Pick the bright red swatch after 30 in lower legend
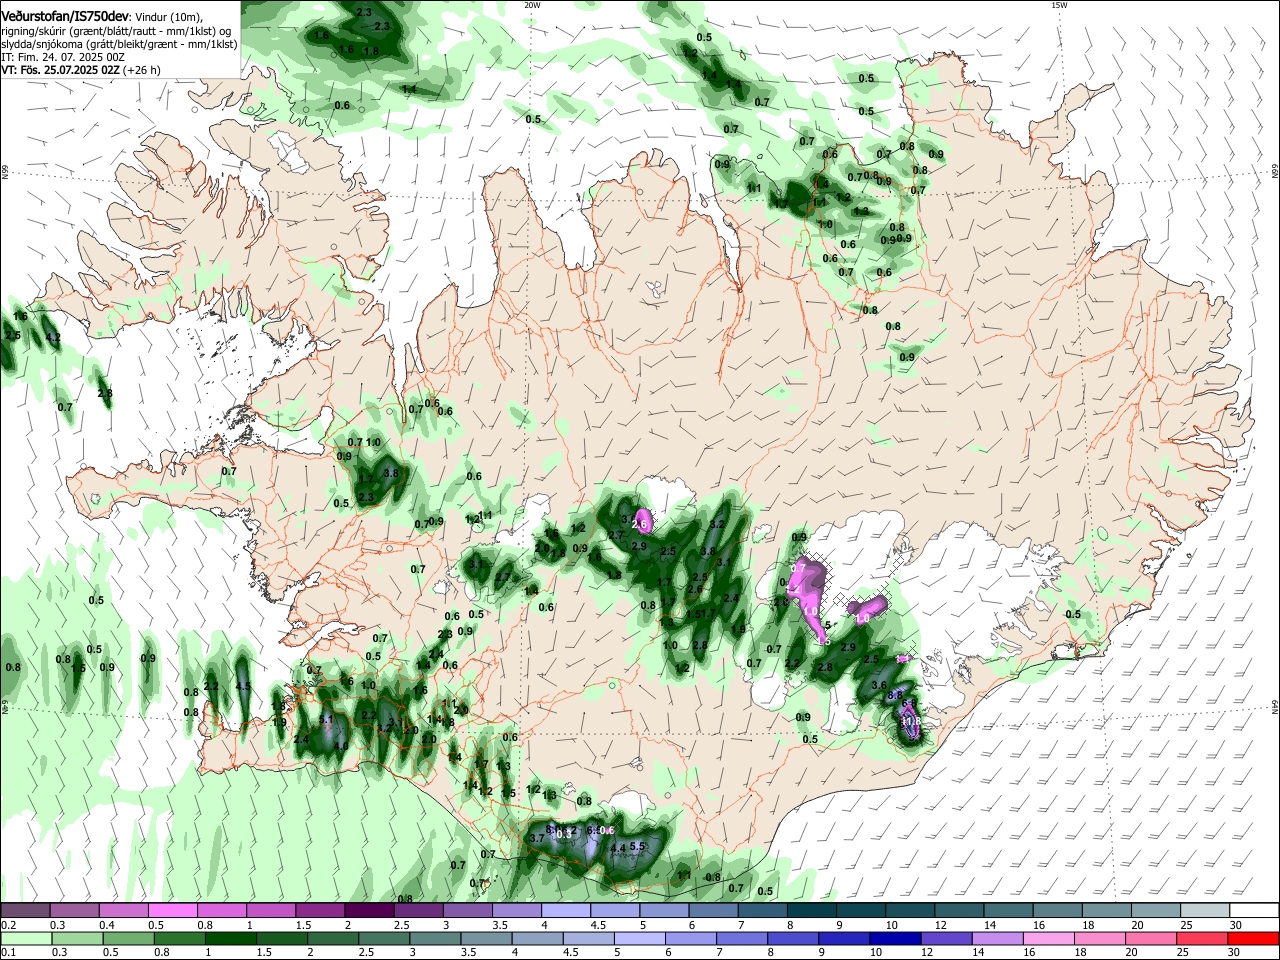This screenshot has height=960, width=1280. point(1255,938)
